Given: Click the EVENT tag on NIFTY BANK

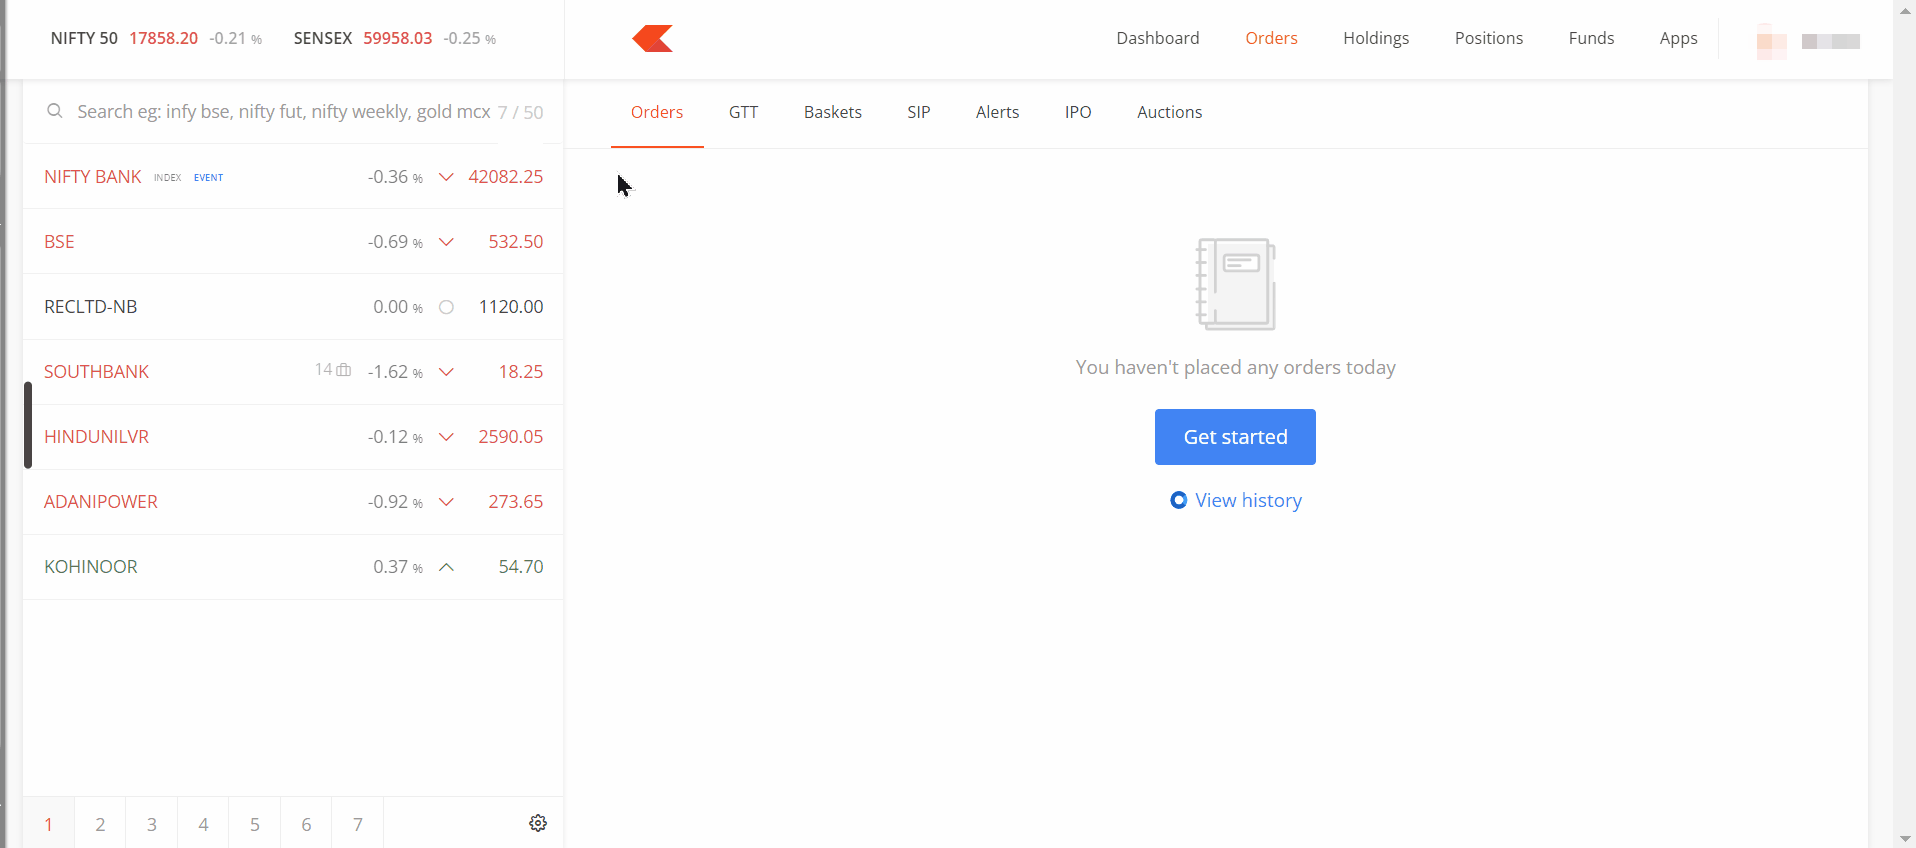Looking at the screenshot, I should click(208, 178).
